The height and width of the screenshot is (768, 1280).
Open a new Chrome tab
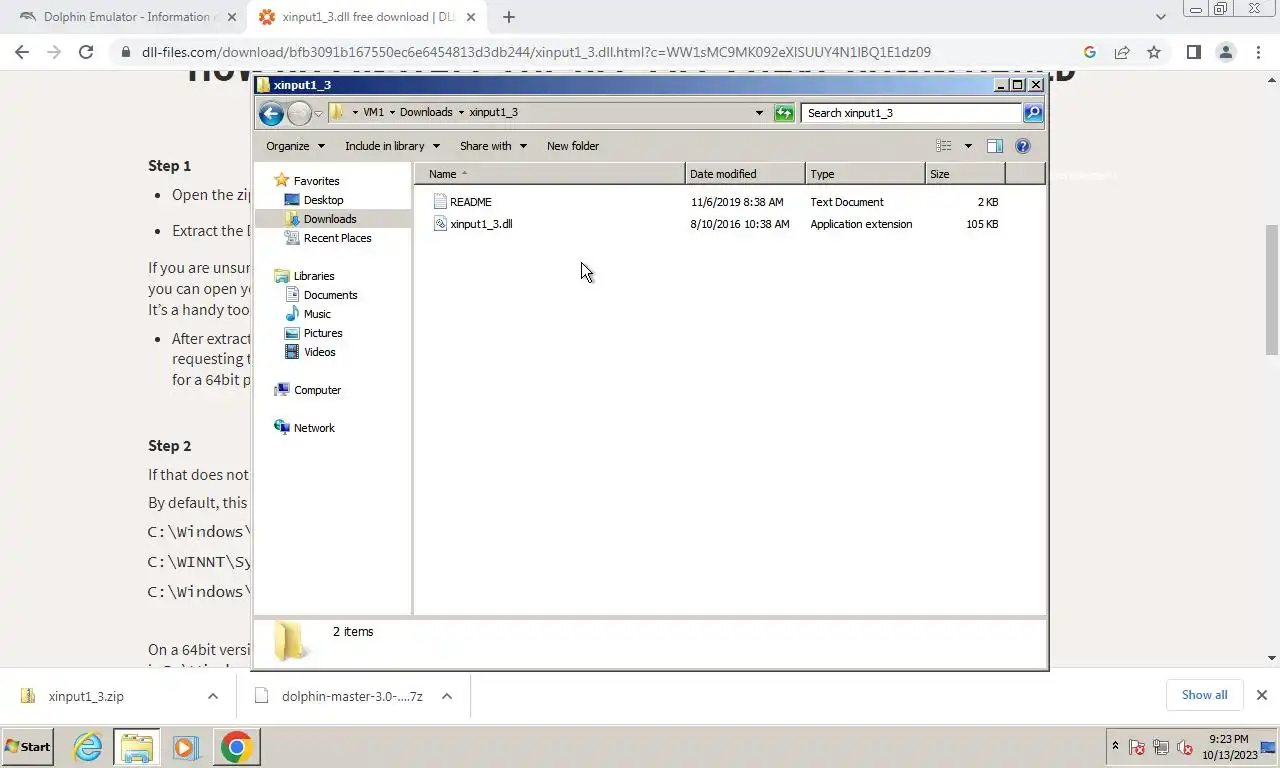tap(508, 17)
